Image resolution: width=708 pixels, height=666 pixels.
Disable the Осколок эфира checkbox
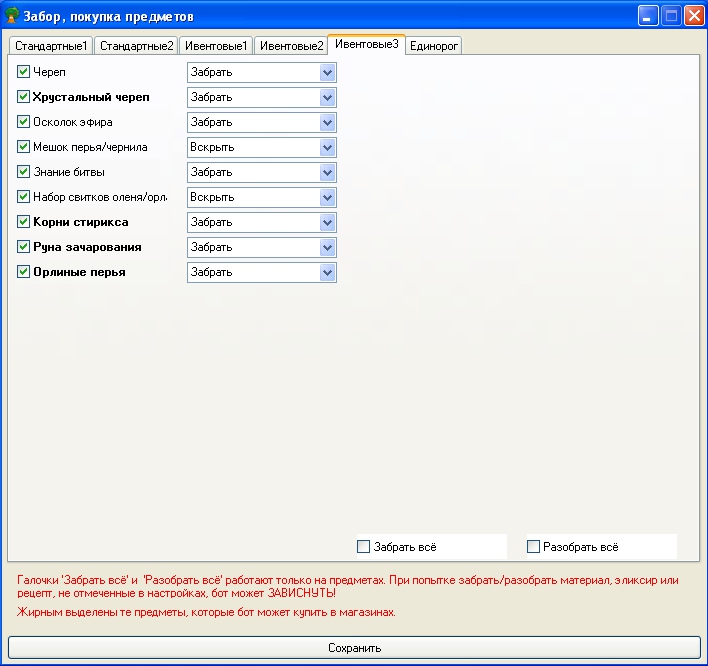(24, 122)
